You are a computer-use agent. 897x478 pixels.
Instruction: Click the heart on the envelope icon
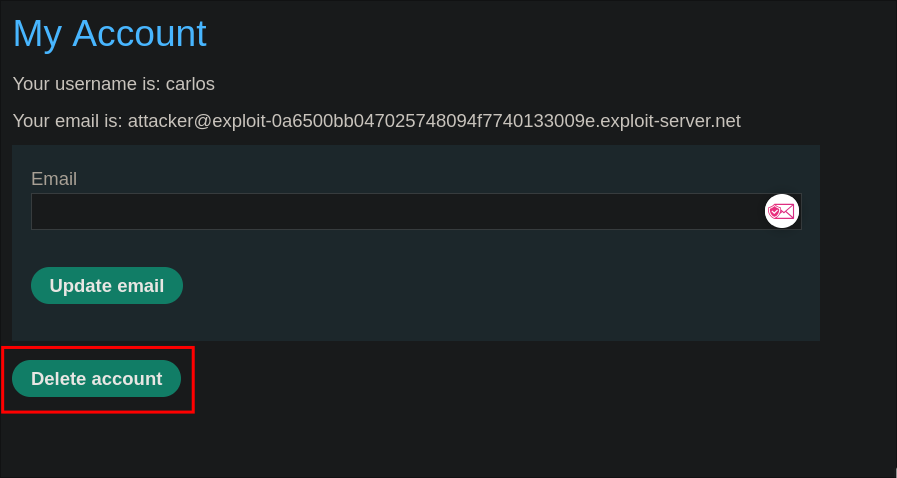point(775,212)
